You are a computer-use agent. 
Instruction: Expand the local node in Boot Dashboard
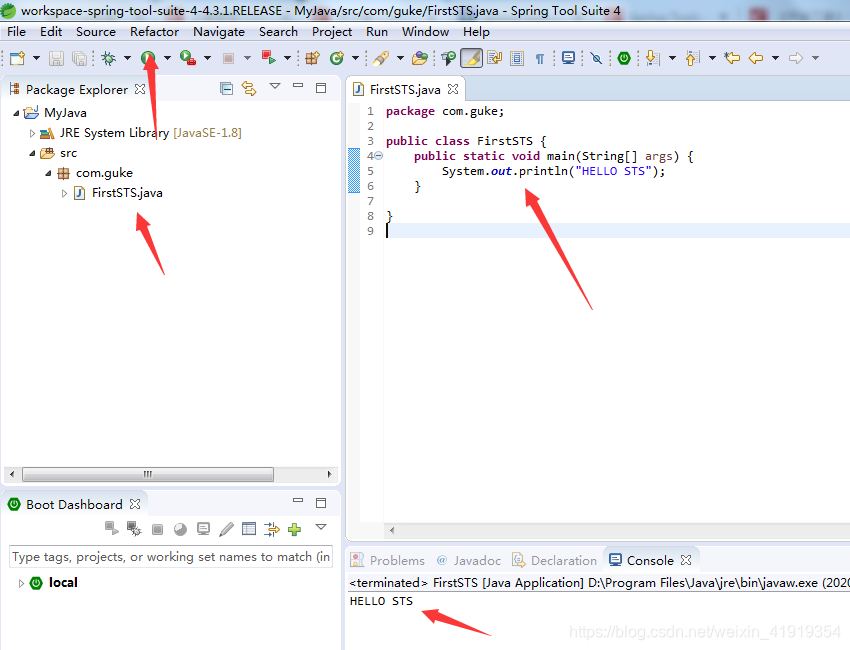point(20,582)
